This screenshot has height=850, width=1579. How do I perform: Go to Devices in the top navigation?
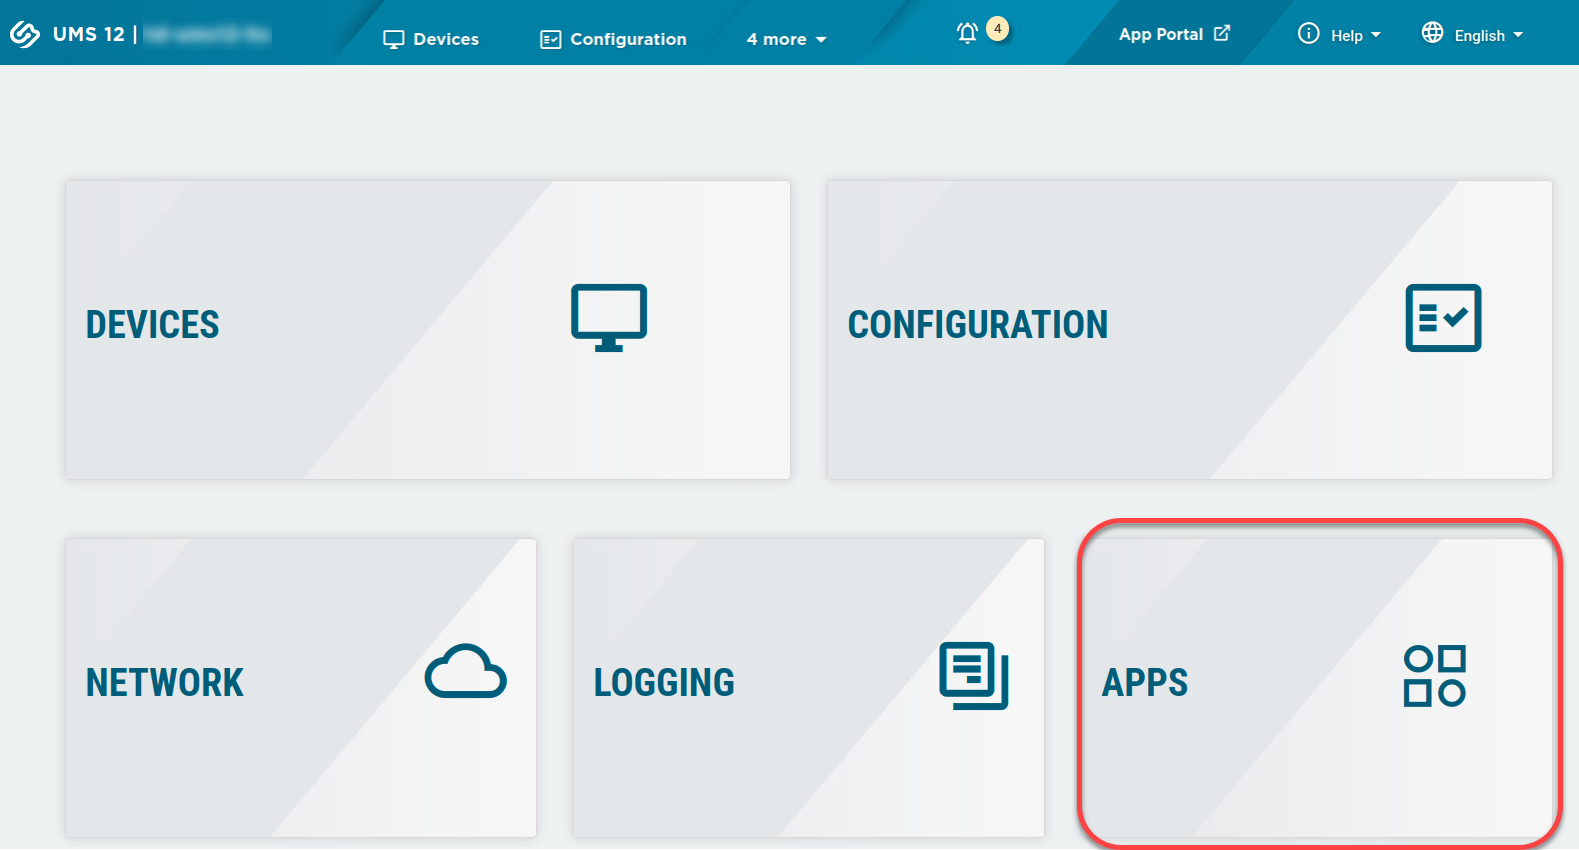coord(432,39)
